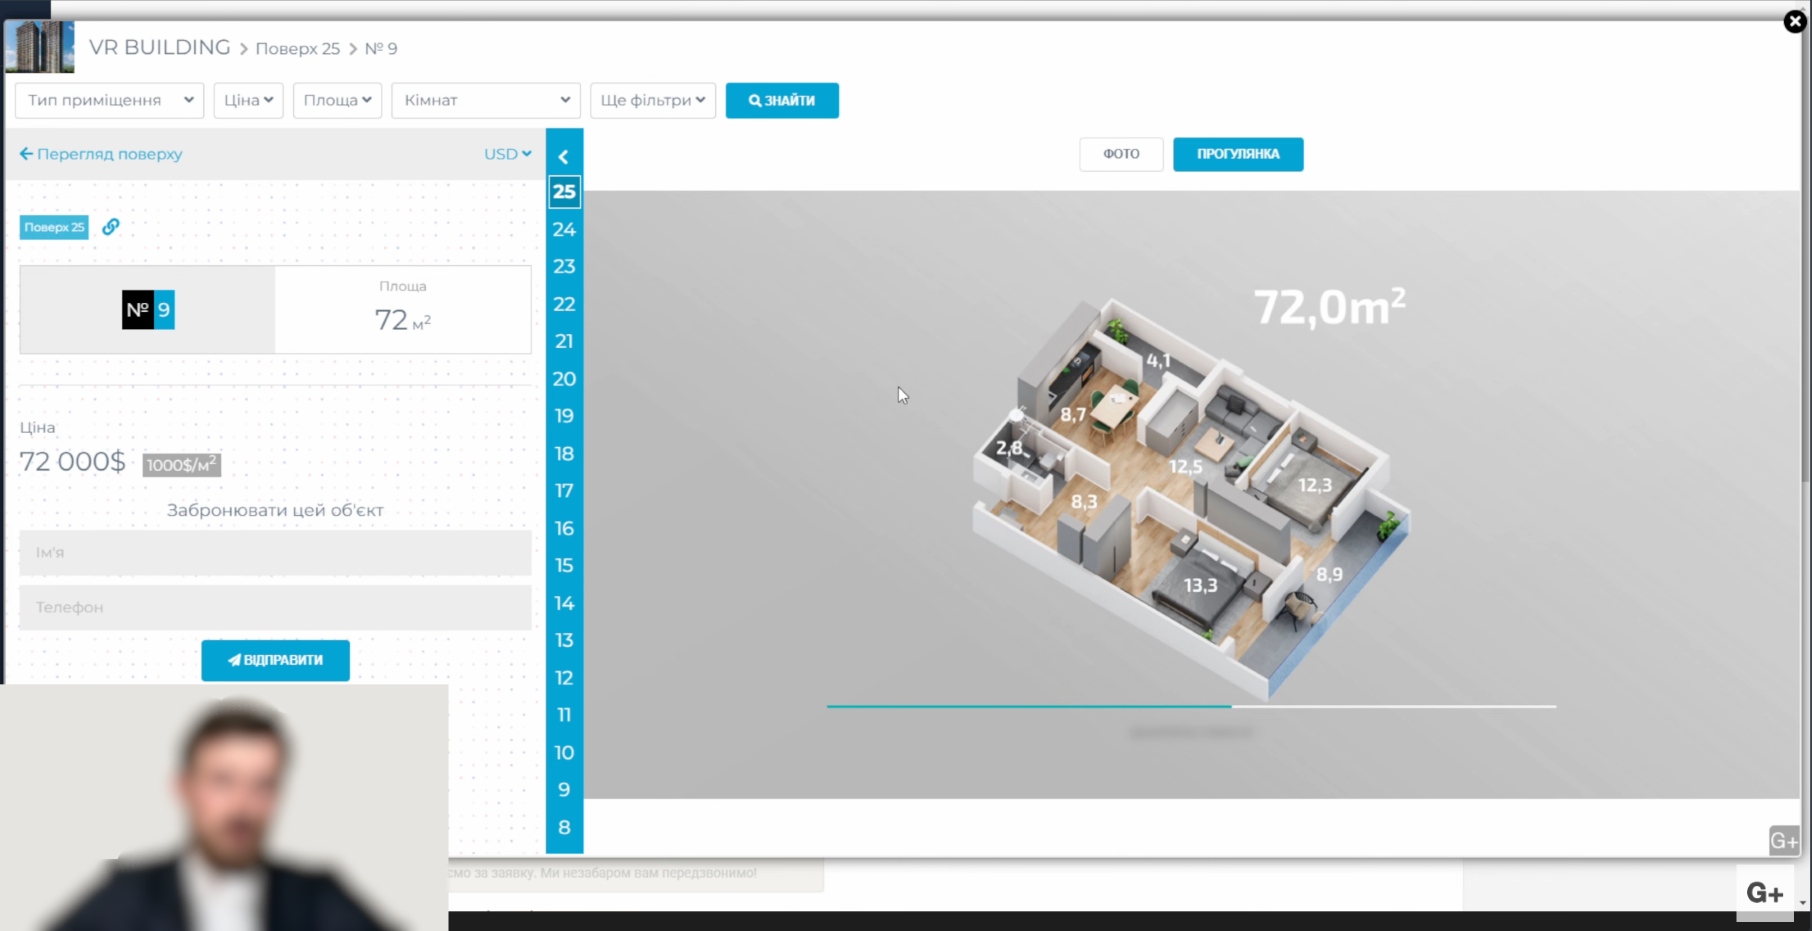Expand the Ще фільтри dropdown
This screenshot has height=931, width=1812.
click(653, 100)
